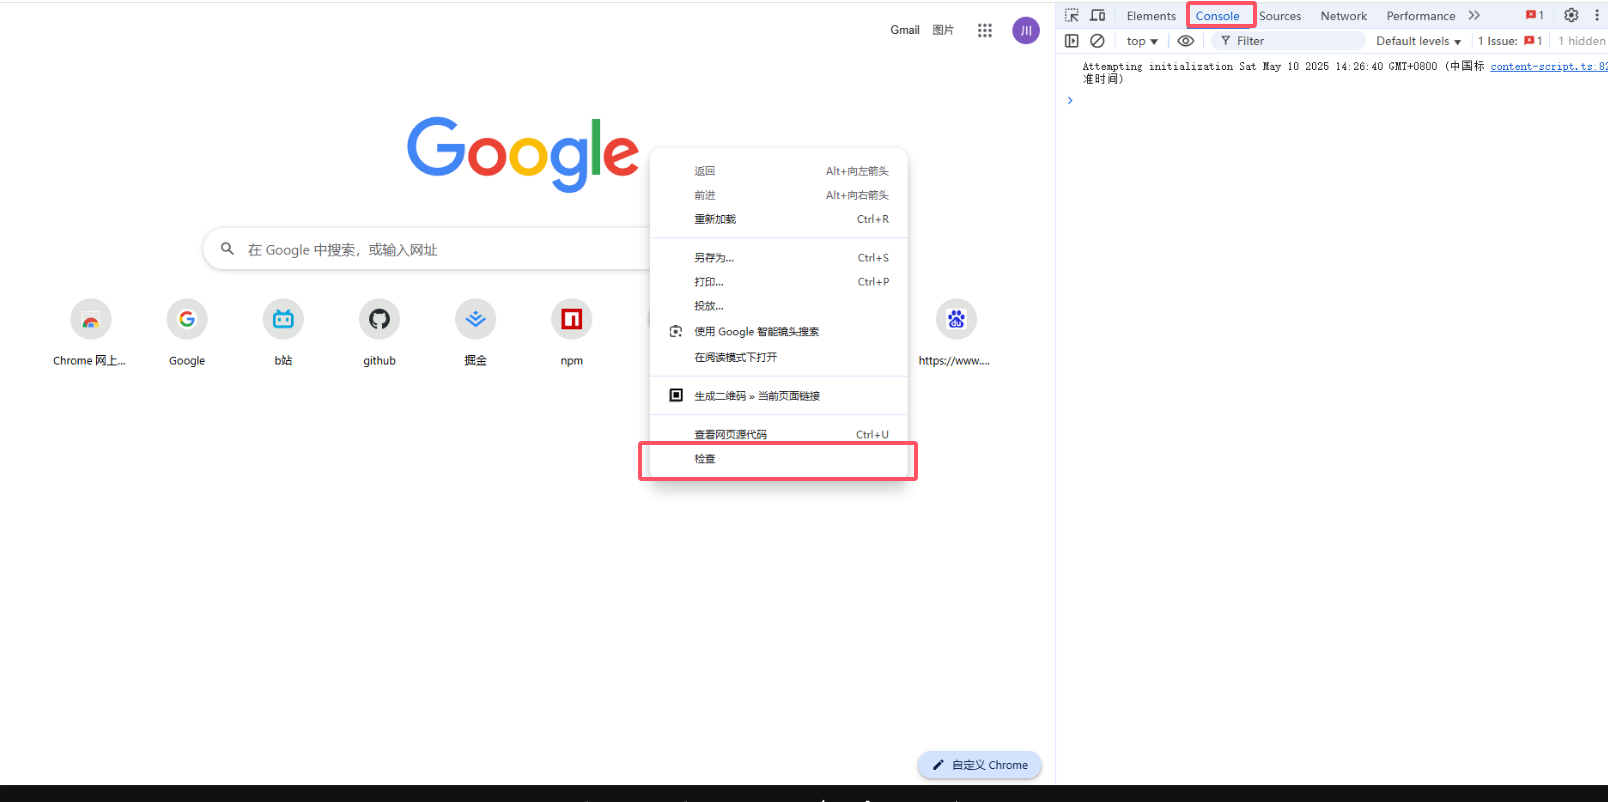Open the GitHub shortcut icon
The width and height of the screenshot is (1608, 802).
tap(379, 320)
